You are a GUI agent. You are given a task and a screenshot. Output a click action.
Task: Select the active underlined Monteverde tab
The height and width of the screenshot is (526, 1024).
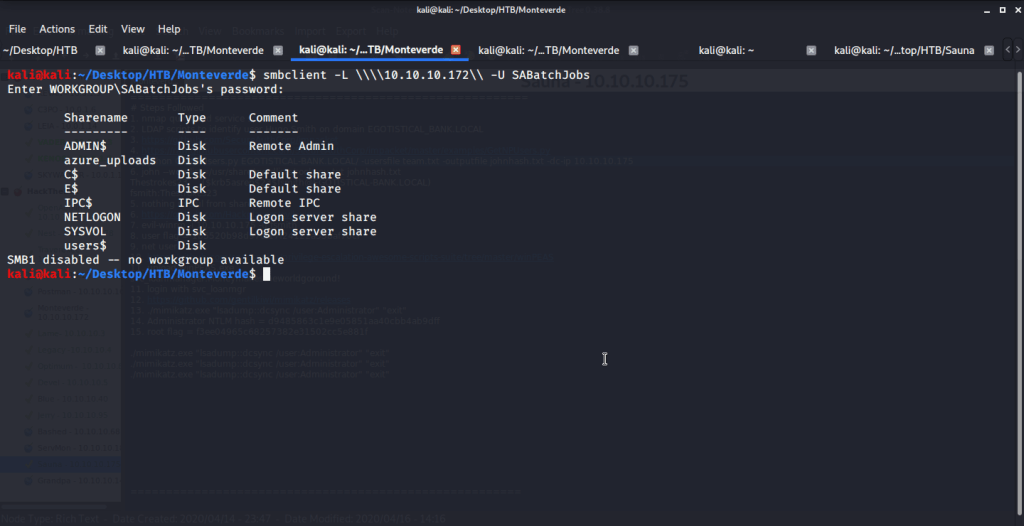pos(371,50)
